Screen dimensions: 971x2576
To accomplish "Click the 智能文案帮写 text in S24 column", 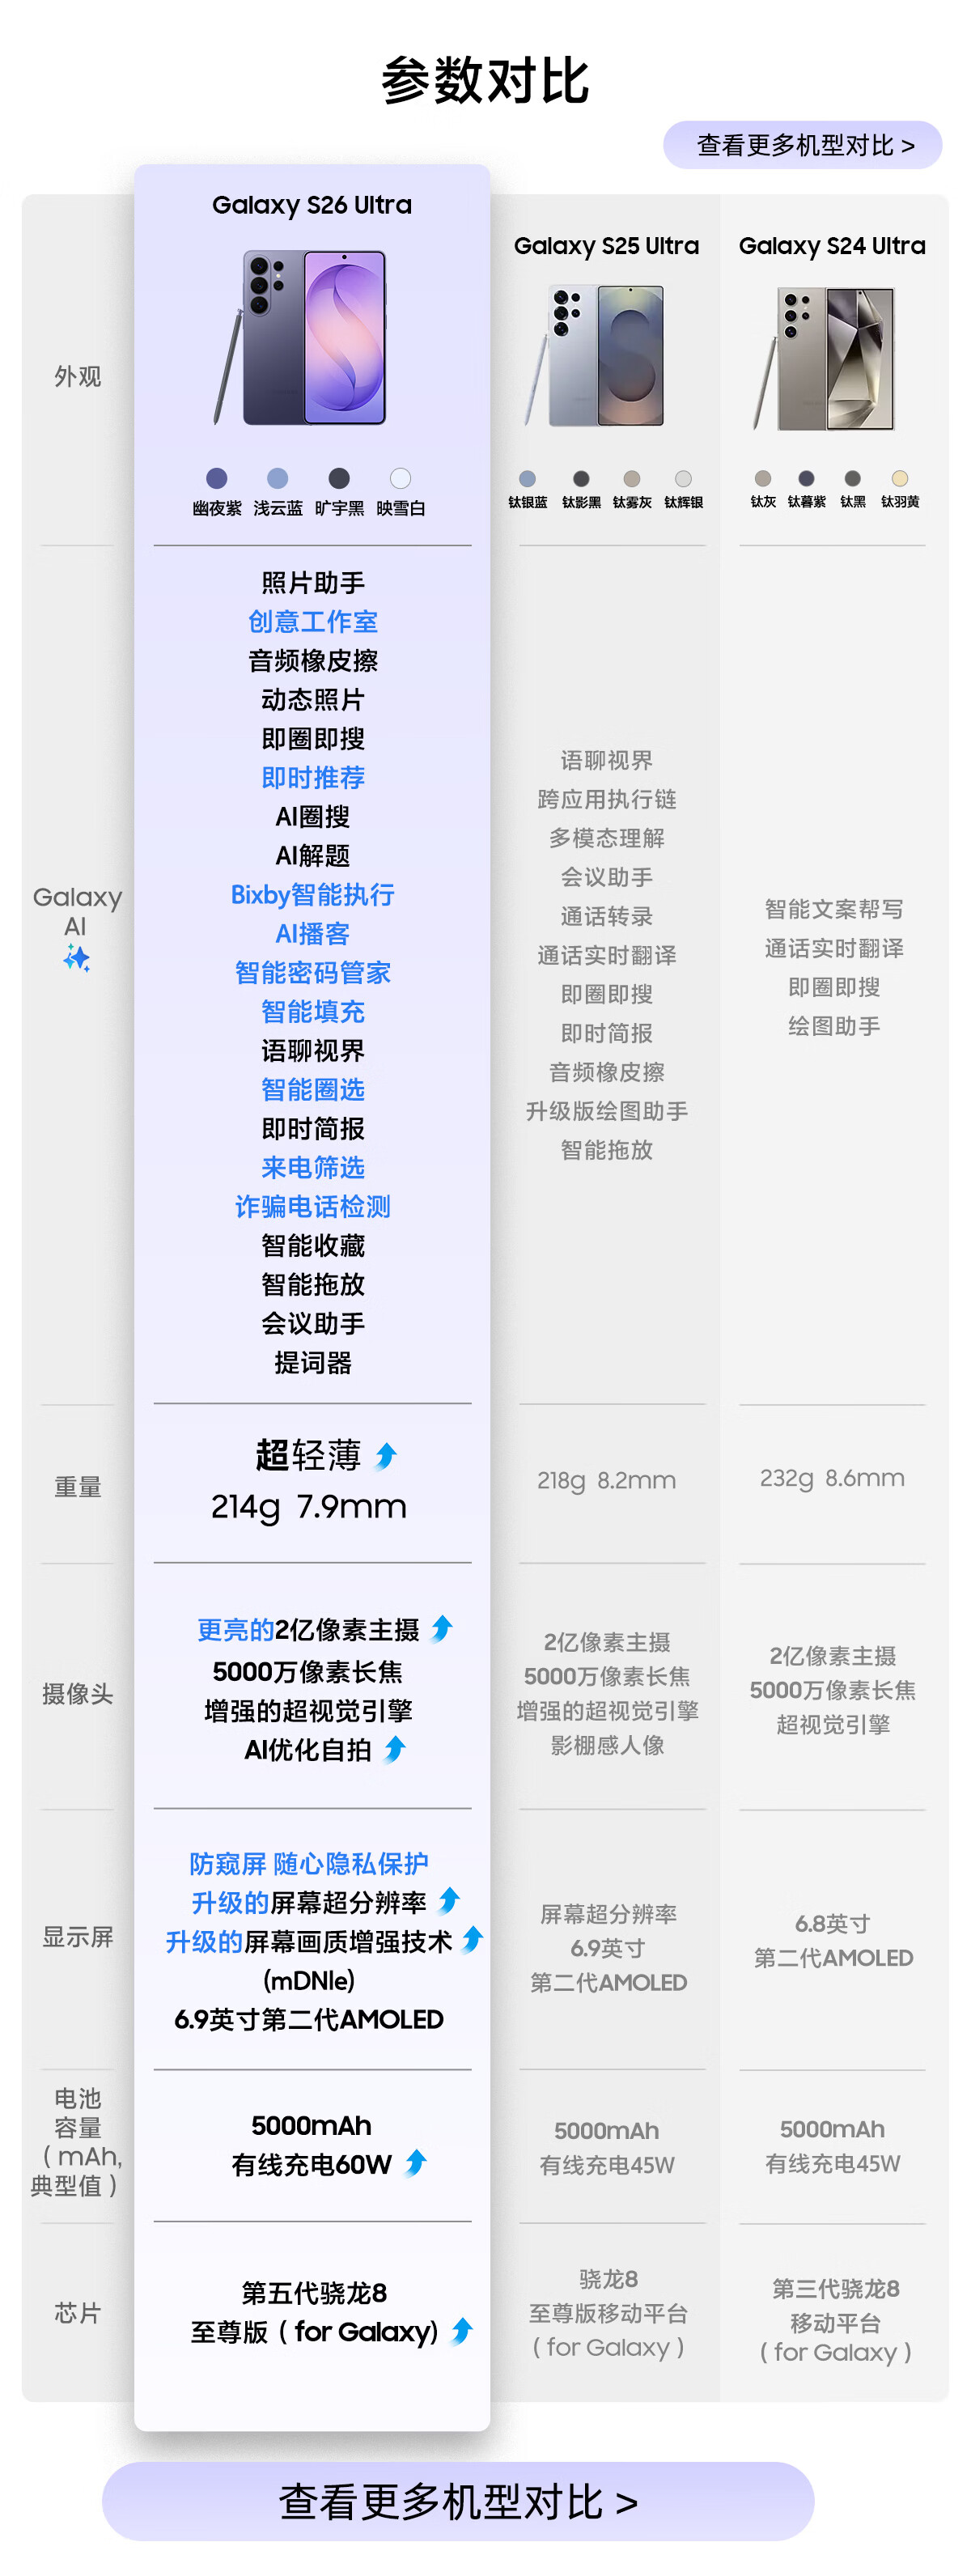I will click(834, 910).
